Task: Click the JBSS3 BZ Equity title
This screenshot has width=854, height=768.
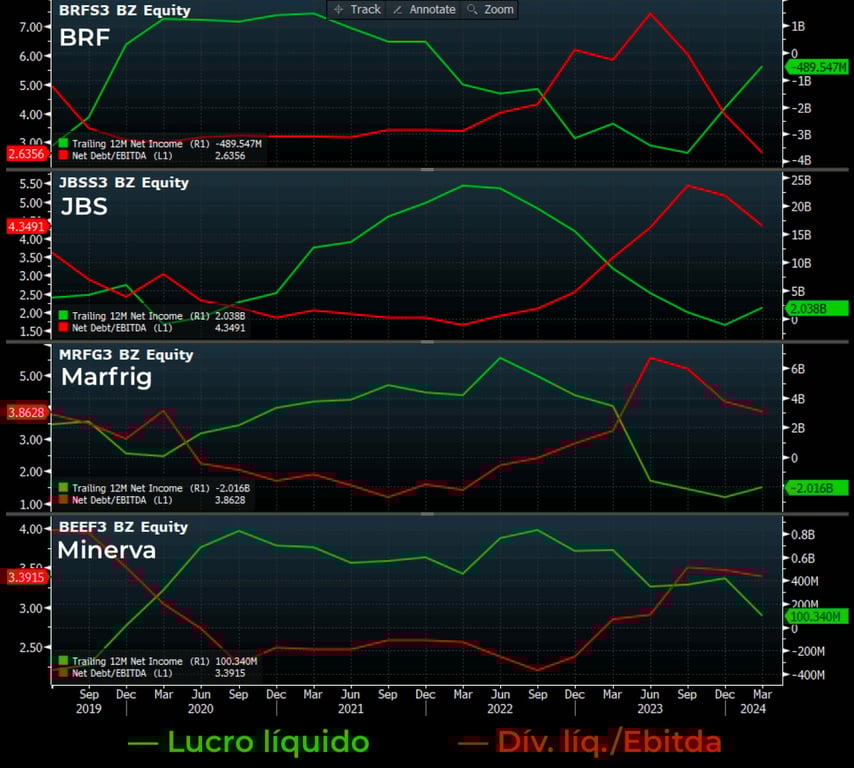Action: [124, 182]
